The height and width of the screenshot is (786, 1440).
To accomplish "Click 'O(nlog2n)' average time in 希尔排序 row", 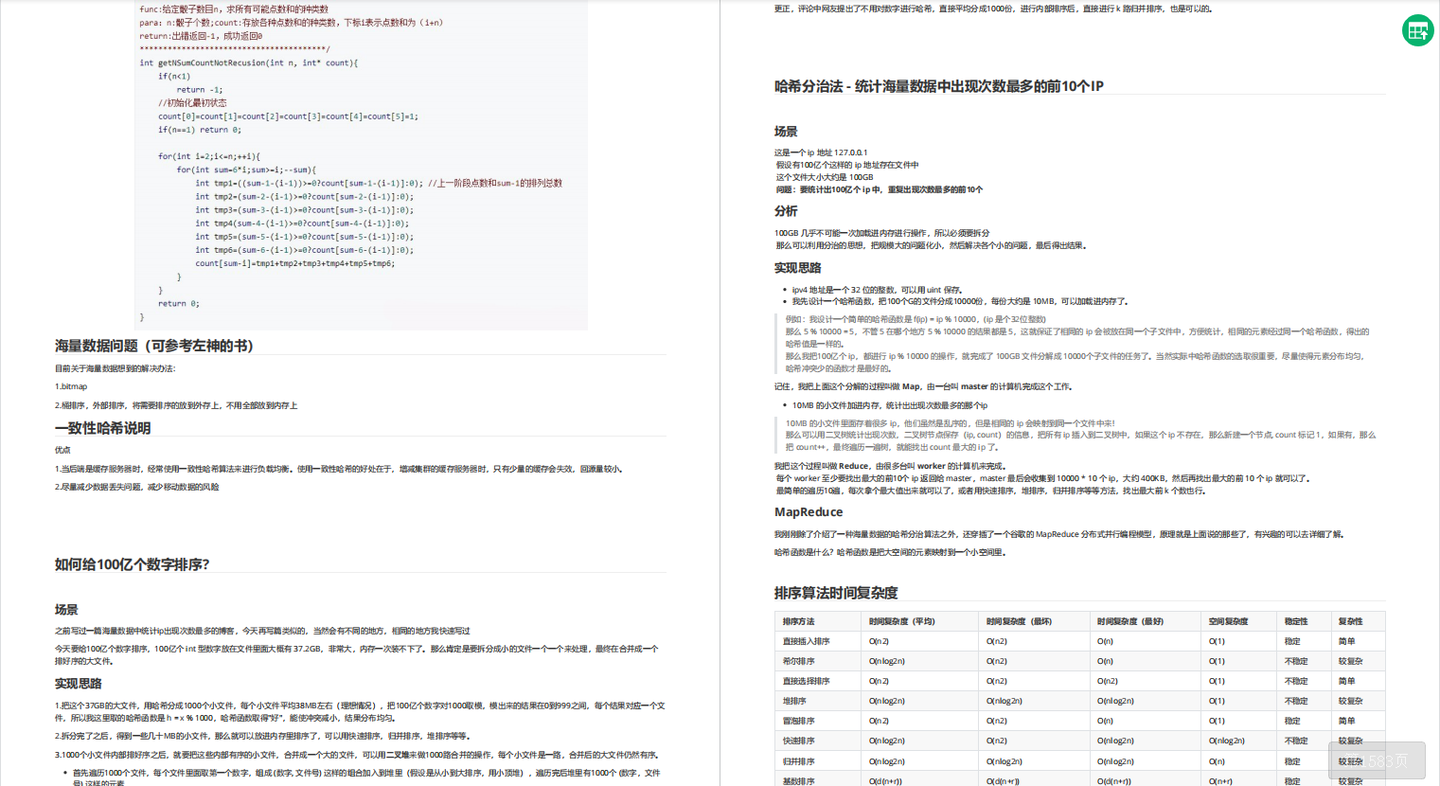I will pyautogui.click(x=887, y=661).
